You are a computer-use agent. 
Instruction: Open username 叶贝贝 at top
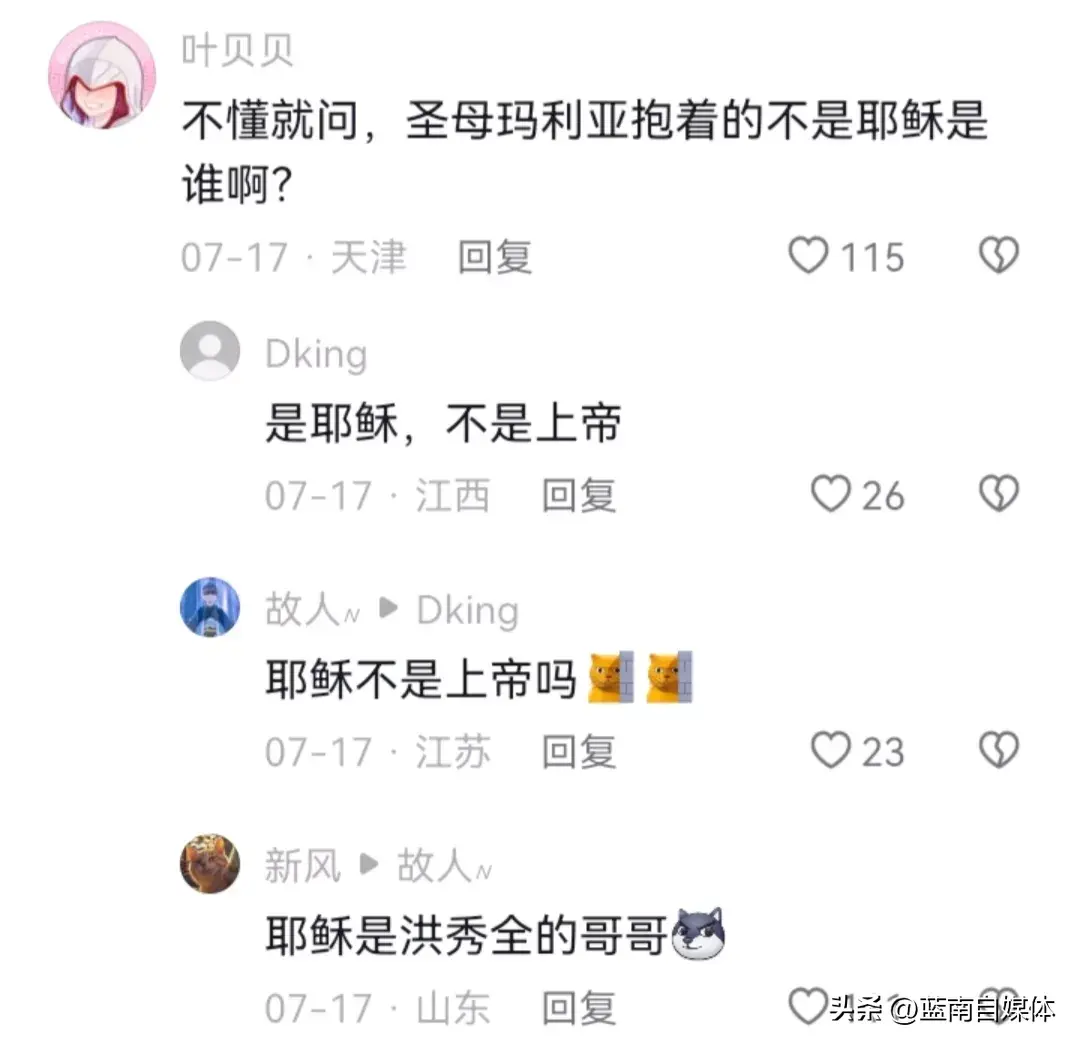pos(238,50)
